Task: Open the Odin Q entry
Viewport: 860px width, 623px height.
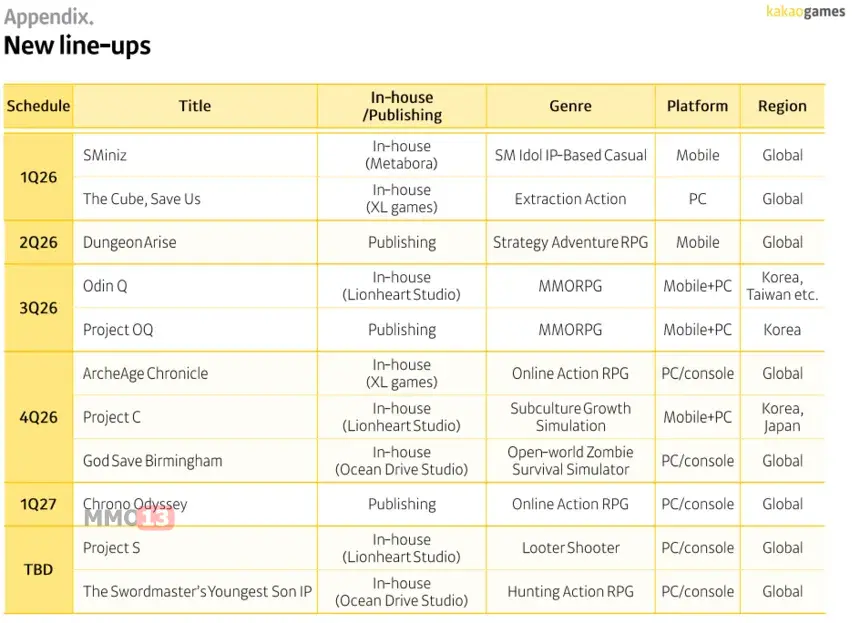Action: pos(105,286)
